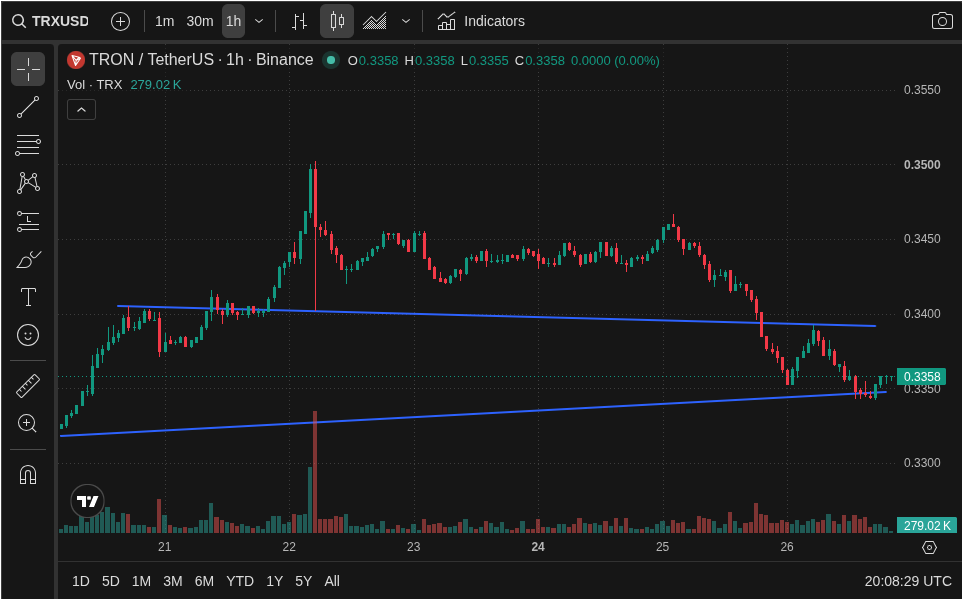This screenshot has height=599, width=962.
Task: Click the 0.3500 price axis label
Action: coord(922,165)
